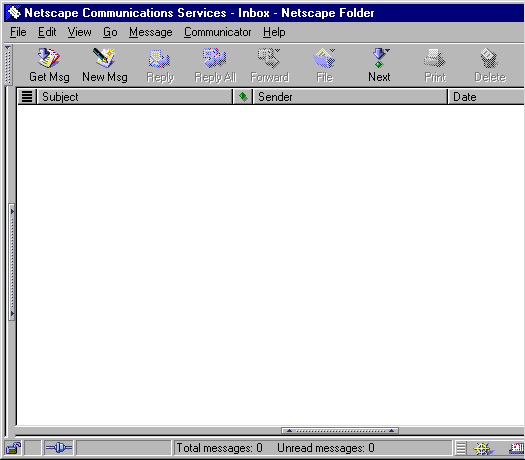The image size is (525, 460).
Task: Open the Go menu
Action: [110, 32]
